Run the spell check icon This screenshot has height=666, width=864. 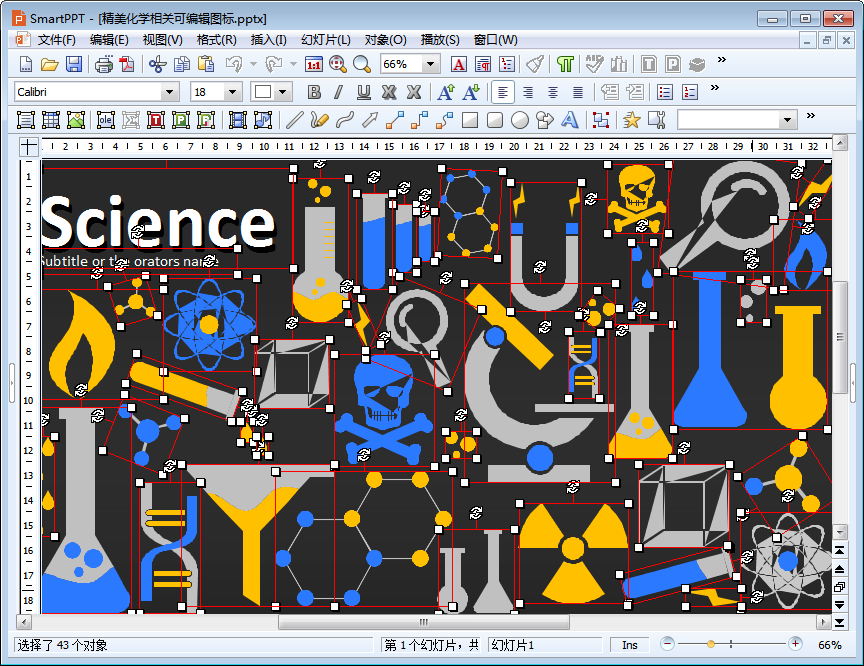(594, 64)
